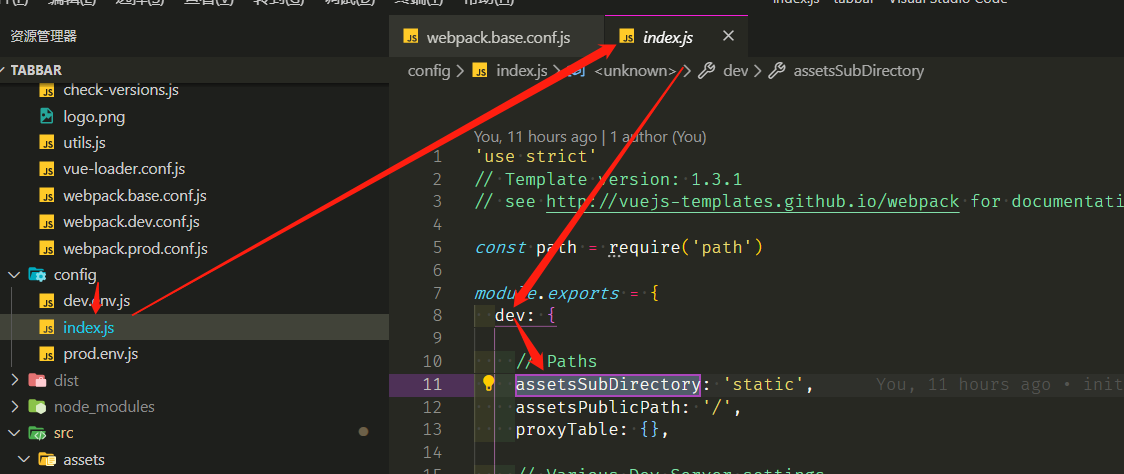Click inline blame text on line 11
The width and height of the screenshot is (1124, 474).
pyautogui.click(x=999, y=384)
